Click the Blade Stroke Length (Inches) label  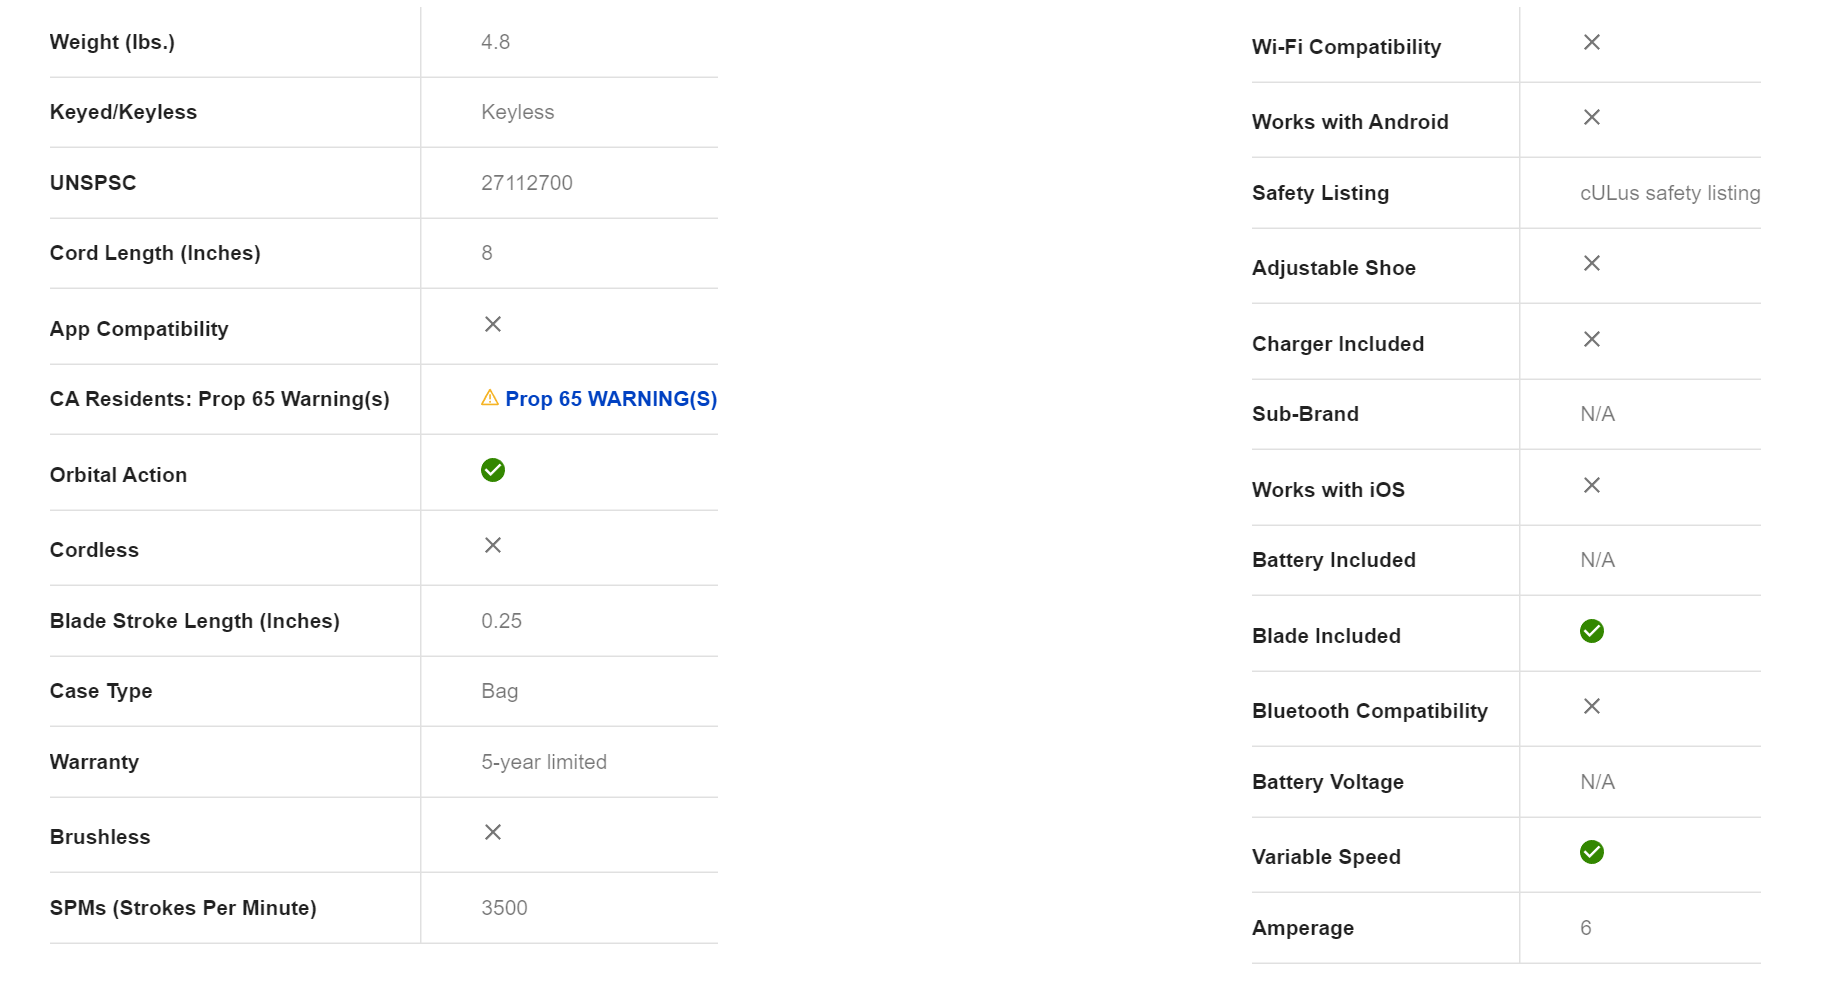(195, 621)
